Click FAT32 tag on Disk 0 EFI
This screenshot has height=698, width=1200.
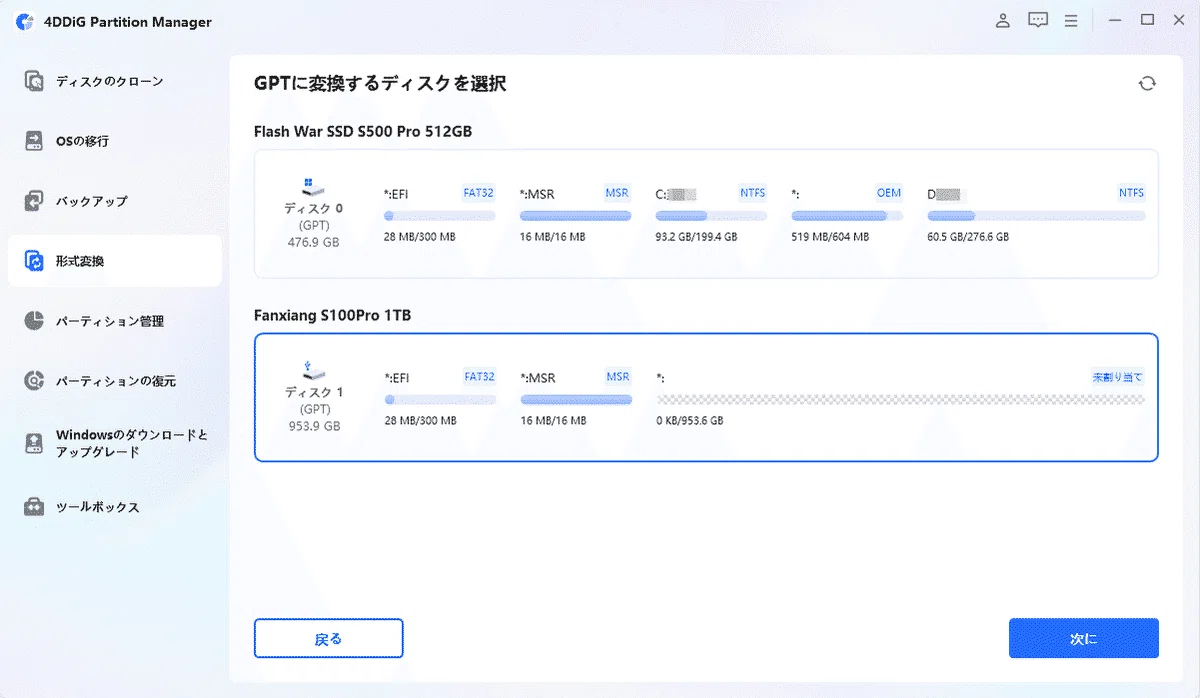(x=479, y=193)
